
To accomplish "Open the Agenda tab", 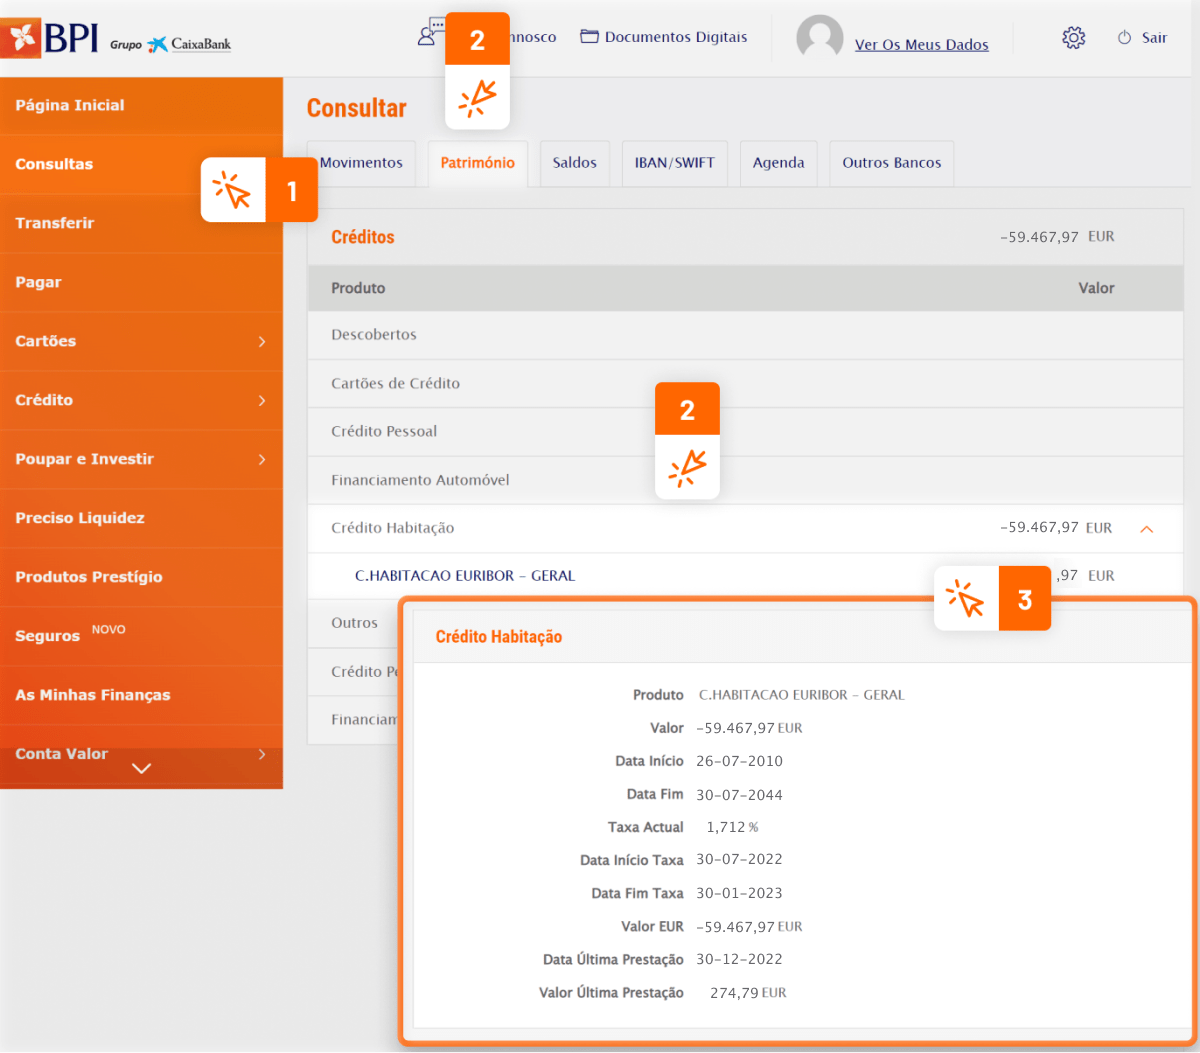I will pos(778,163).
